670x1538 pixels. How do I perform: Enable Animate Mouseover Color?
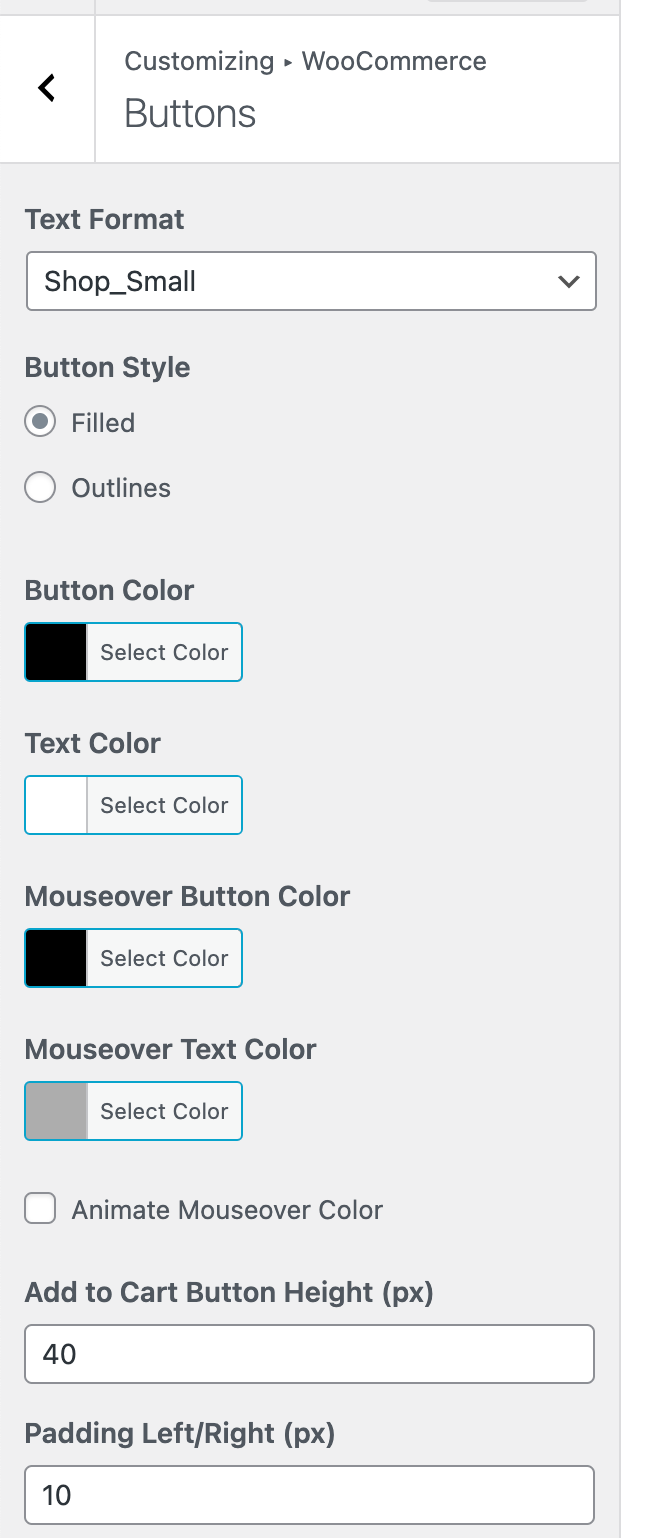40,1208
